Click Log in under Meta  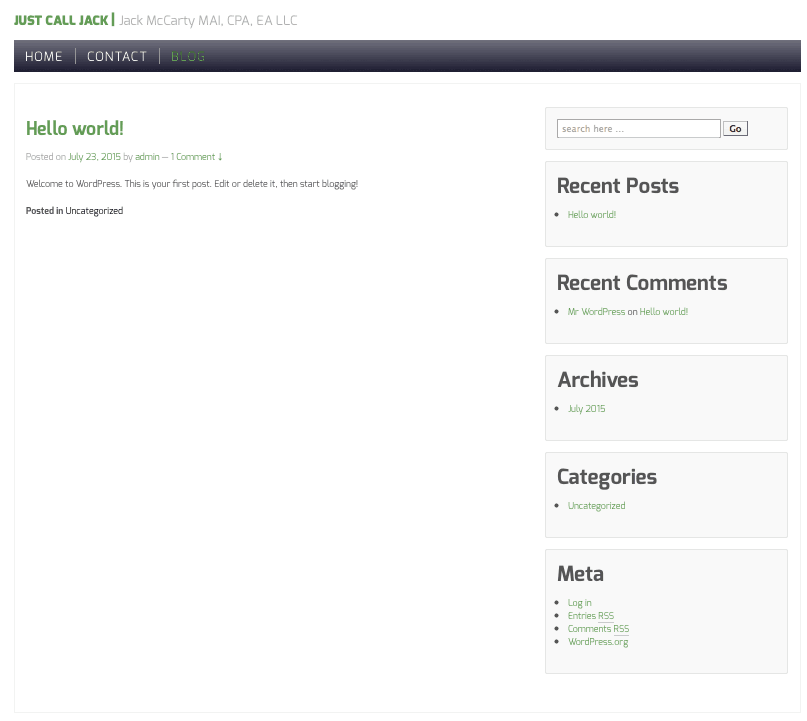tap(579, 603)
